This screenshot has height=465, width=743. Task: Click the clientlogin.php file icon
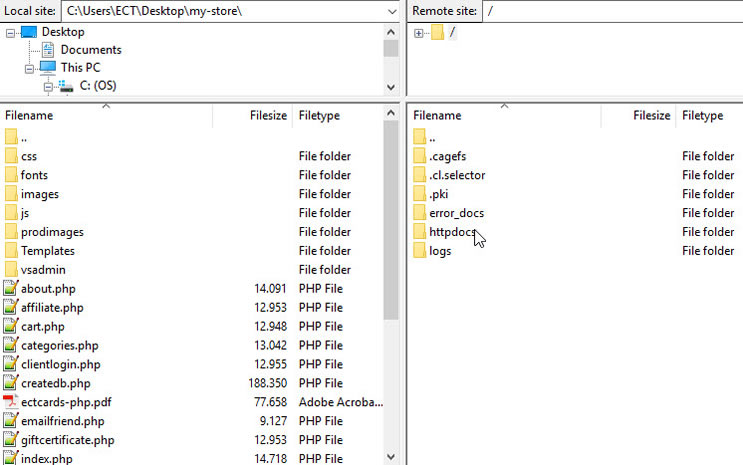coord(11,364)
